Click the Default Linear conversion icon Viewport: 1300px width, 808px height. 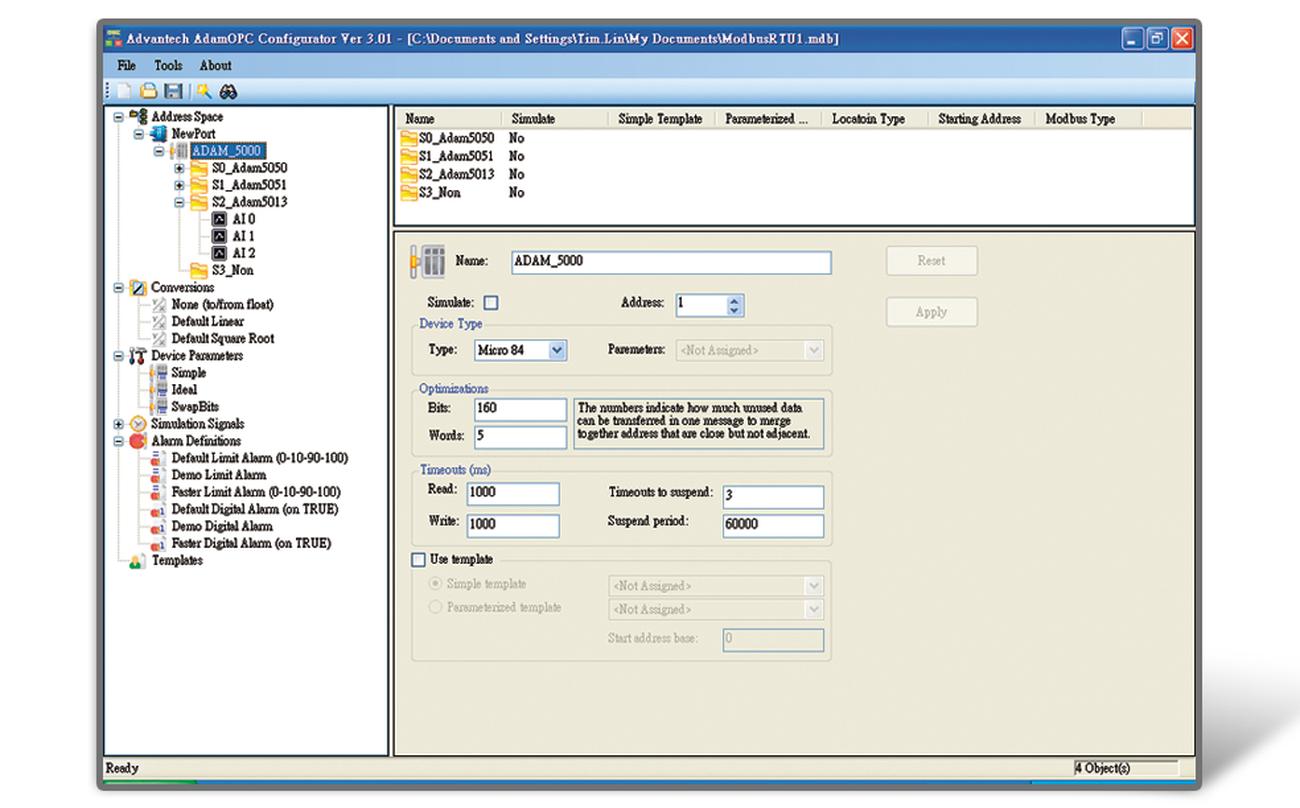pyautogui.click(x=159, y=322)
